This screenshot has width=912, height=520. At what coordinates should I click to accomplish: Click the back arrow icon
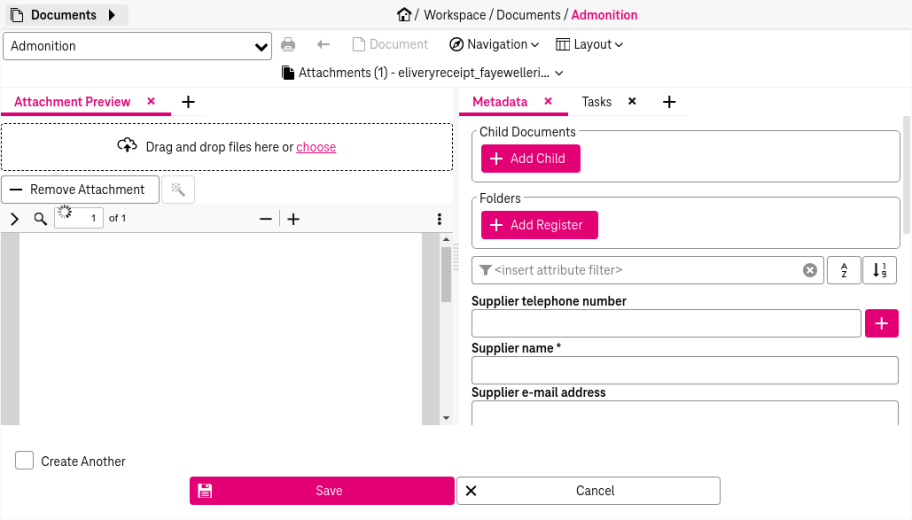click(323, 44)
